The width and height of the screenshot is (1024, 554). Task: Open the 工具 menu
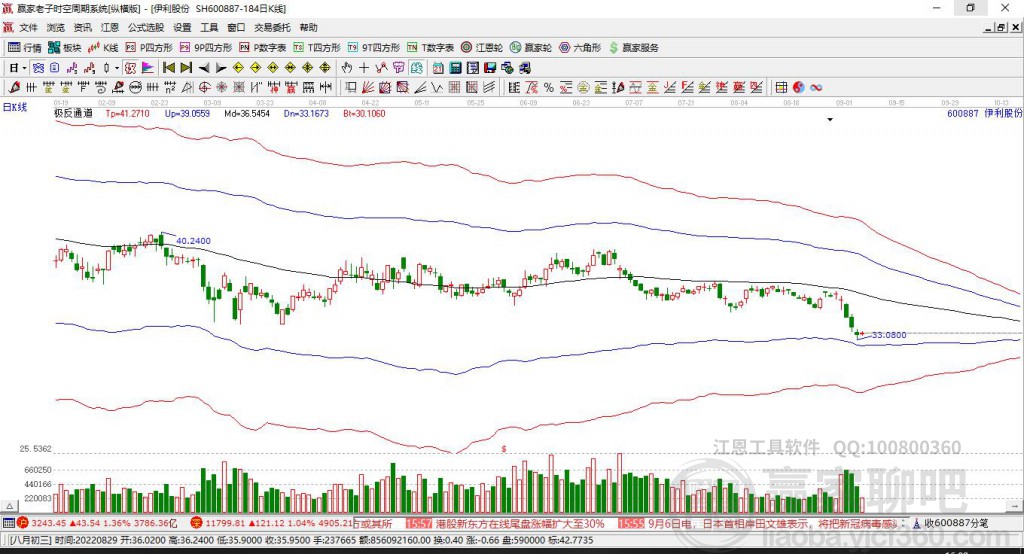pyautogui.click(x=209, y=27)
